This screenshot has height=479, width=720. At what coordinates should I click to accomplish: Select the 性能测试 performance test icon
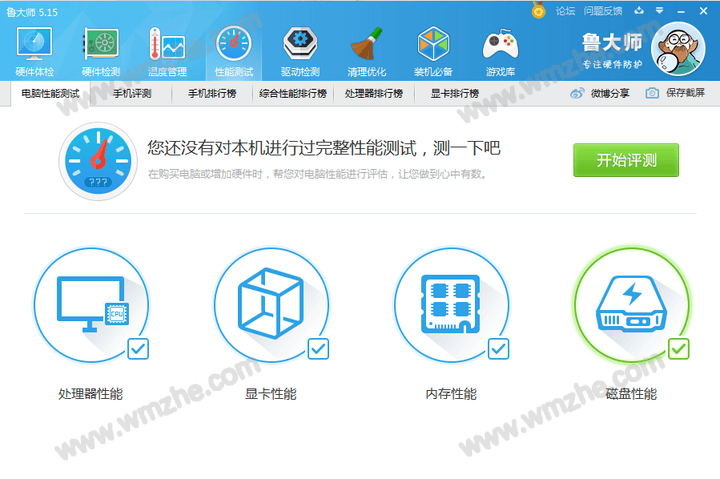point(234,49)
